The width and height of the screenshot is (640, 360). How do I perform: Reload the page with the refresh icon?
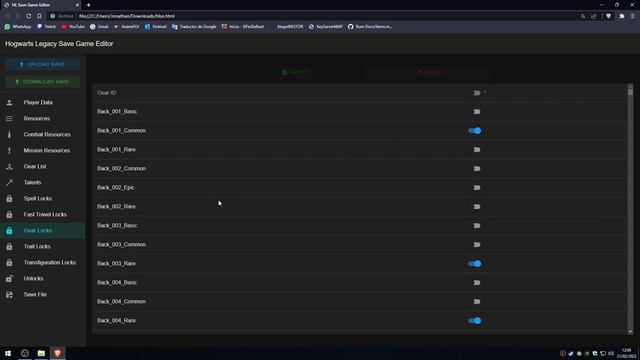(29, 16)
